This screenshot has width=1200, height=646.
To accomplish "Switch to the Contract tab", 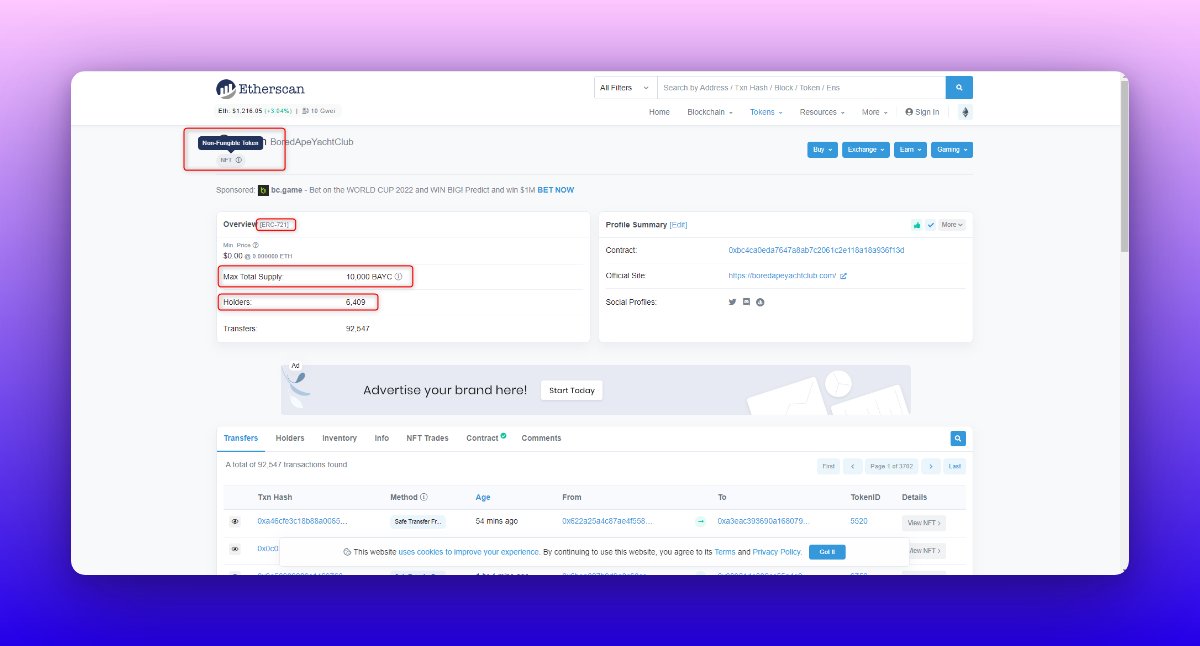I will (486, 438).
